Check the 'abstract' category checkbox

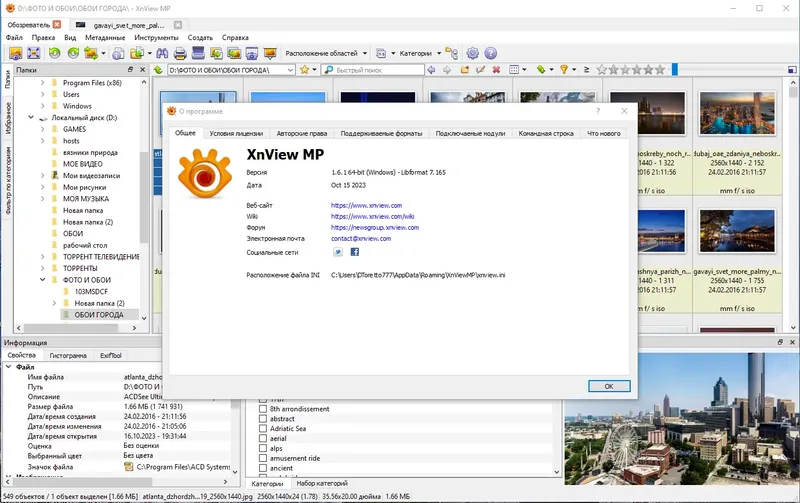point(263,419)
